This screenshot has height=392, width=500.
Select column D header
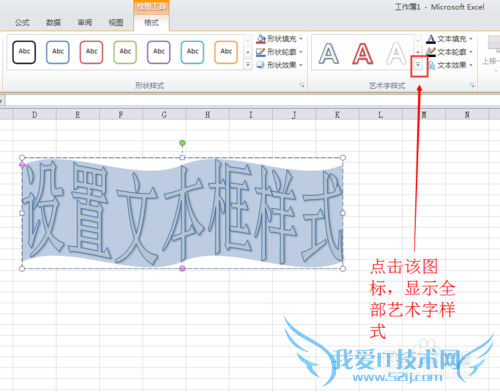click(x=35, y=115)
